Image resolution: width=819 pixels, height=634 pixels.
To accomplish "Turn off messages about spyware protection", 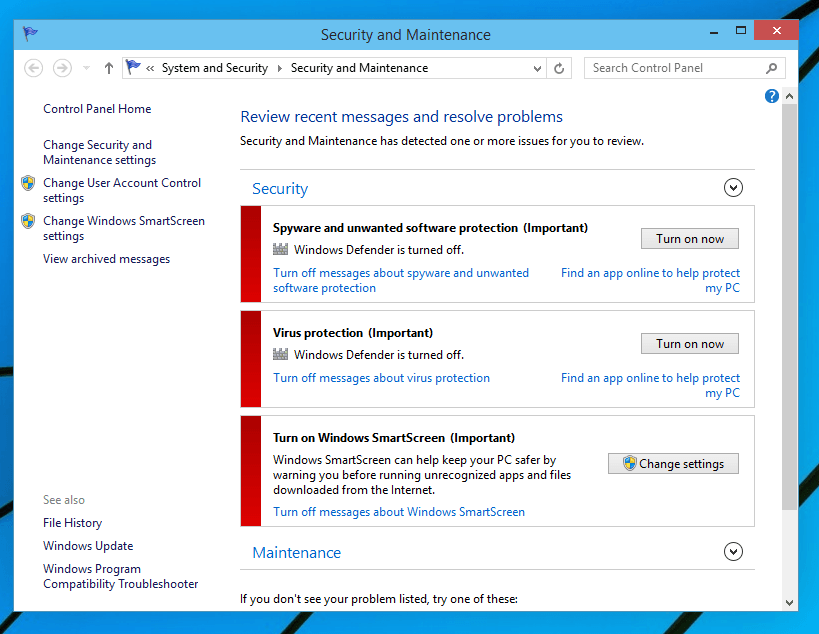I will click(401, 280).
